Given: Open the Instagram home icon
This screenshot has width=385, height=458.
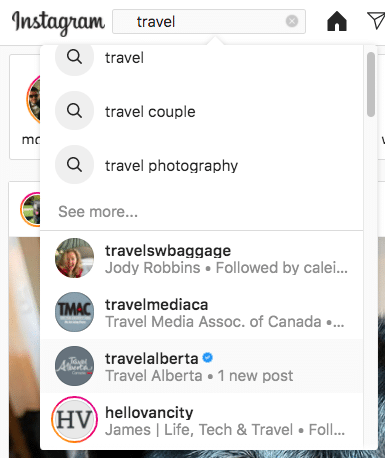Looking at the screenshot, I should pos(337,21).
